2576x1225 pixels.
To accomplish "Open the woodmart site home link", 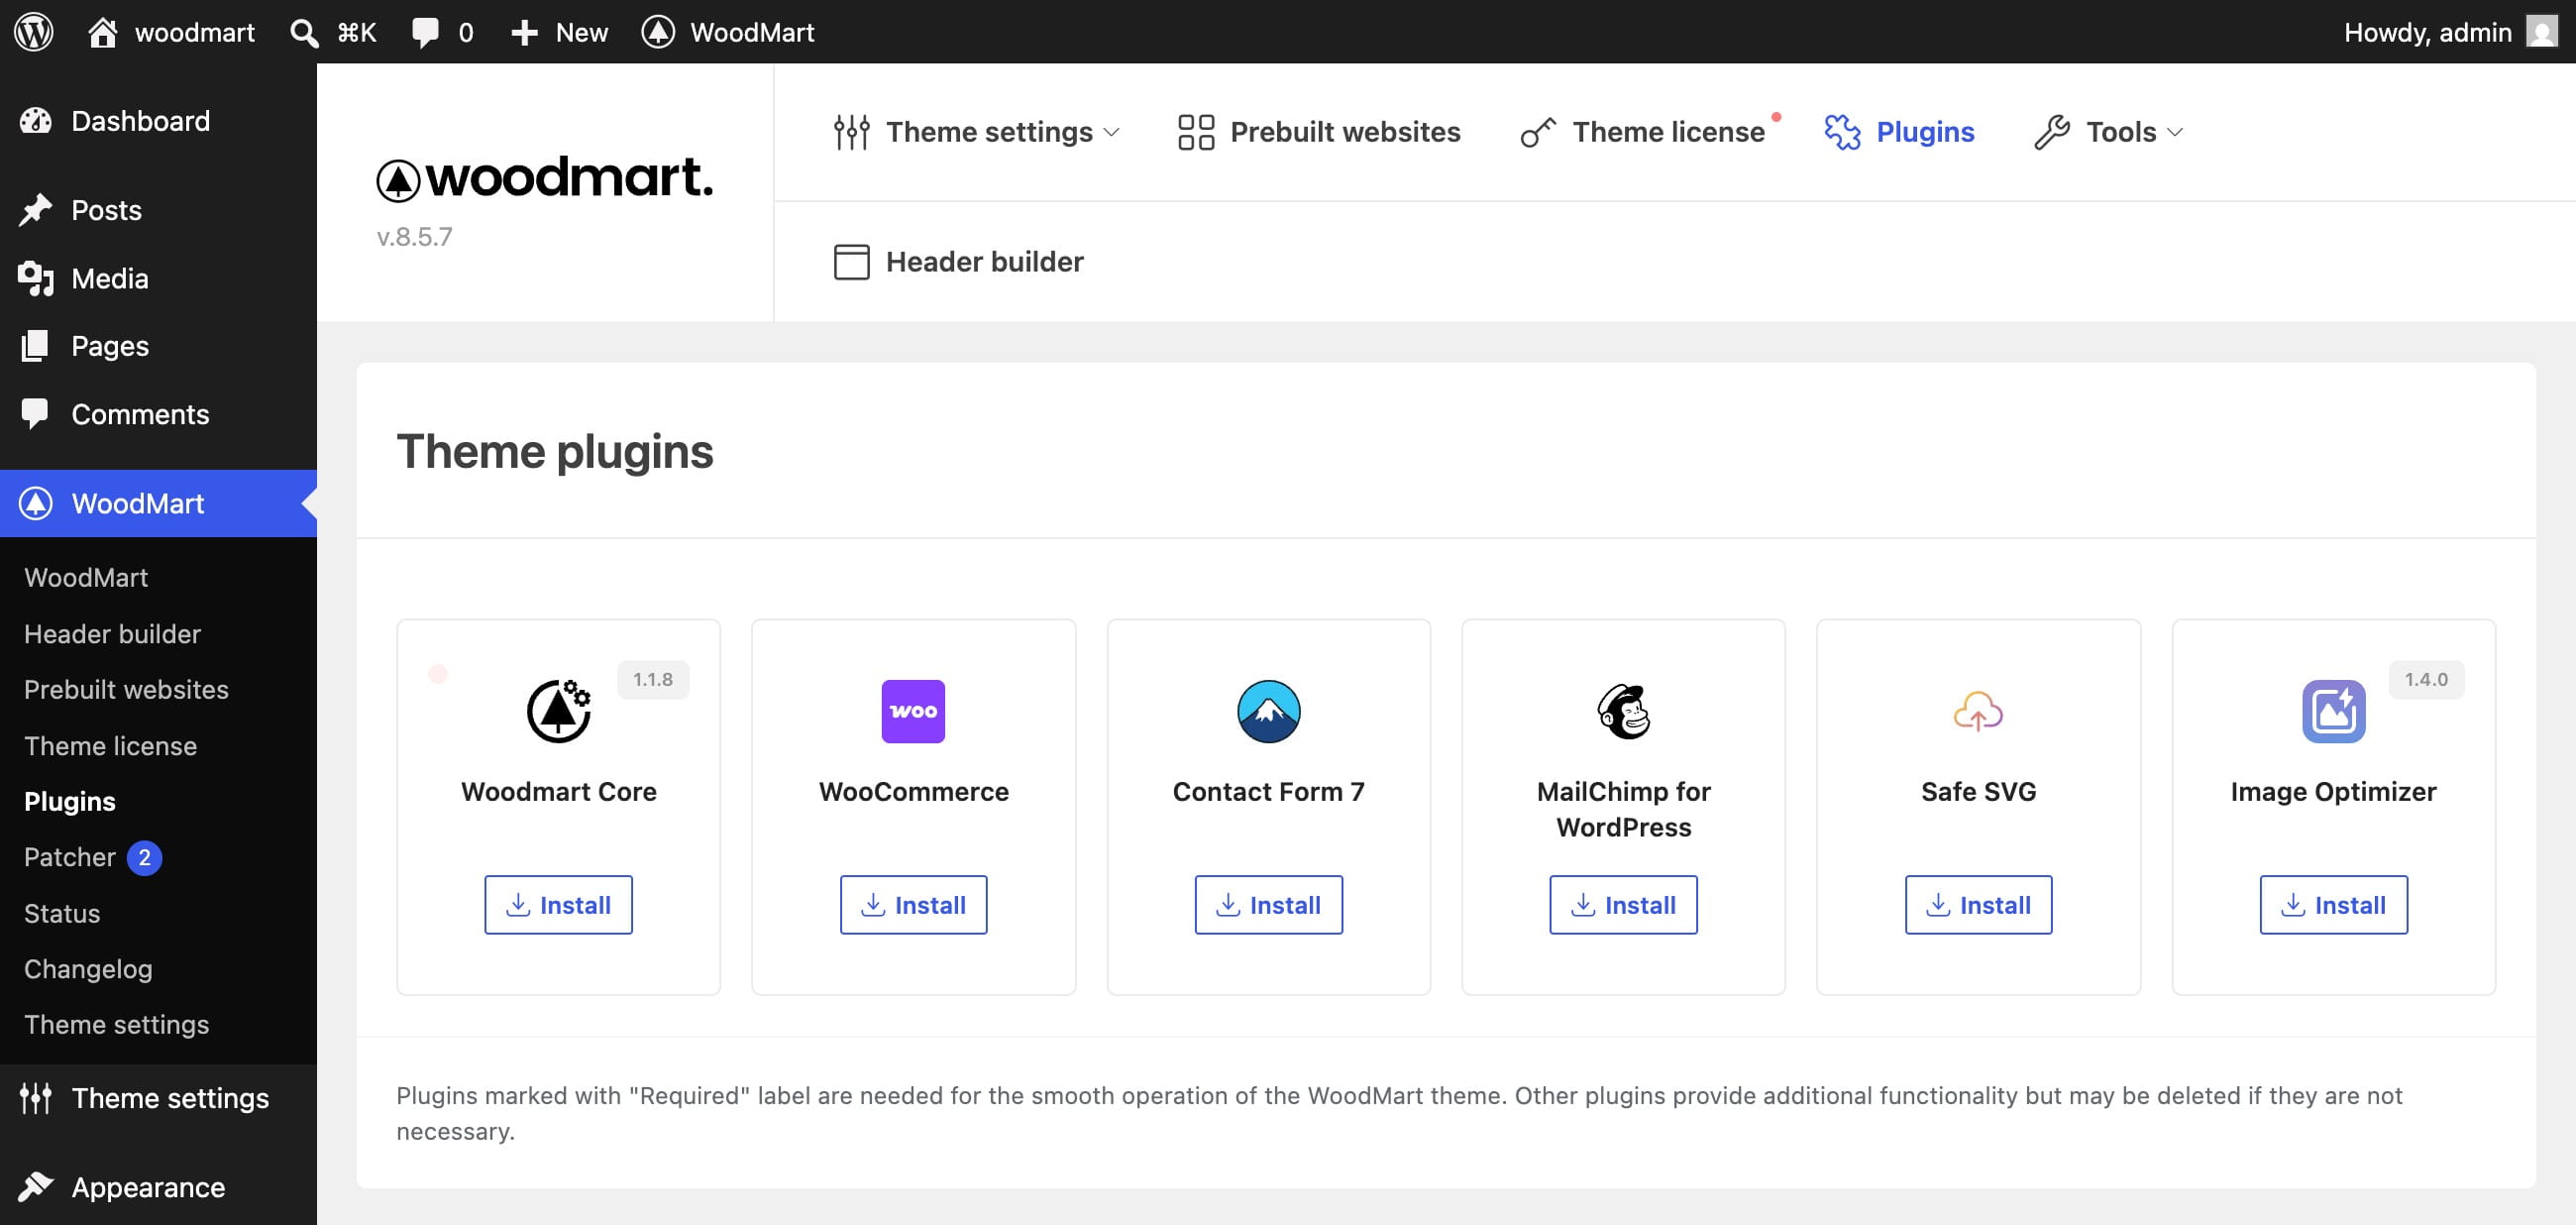I will pyautogui.click(x=171, y=32).
